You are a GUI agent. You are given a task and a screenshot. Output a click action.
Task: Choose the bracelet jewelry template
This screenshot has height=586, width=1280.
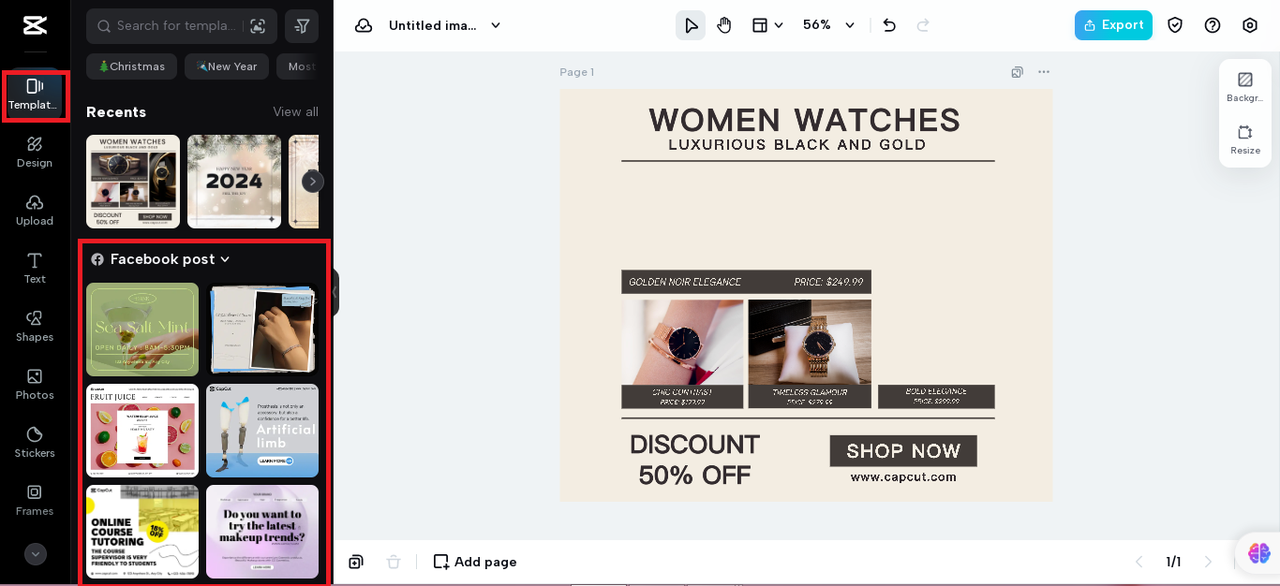[x=262, y=329]
